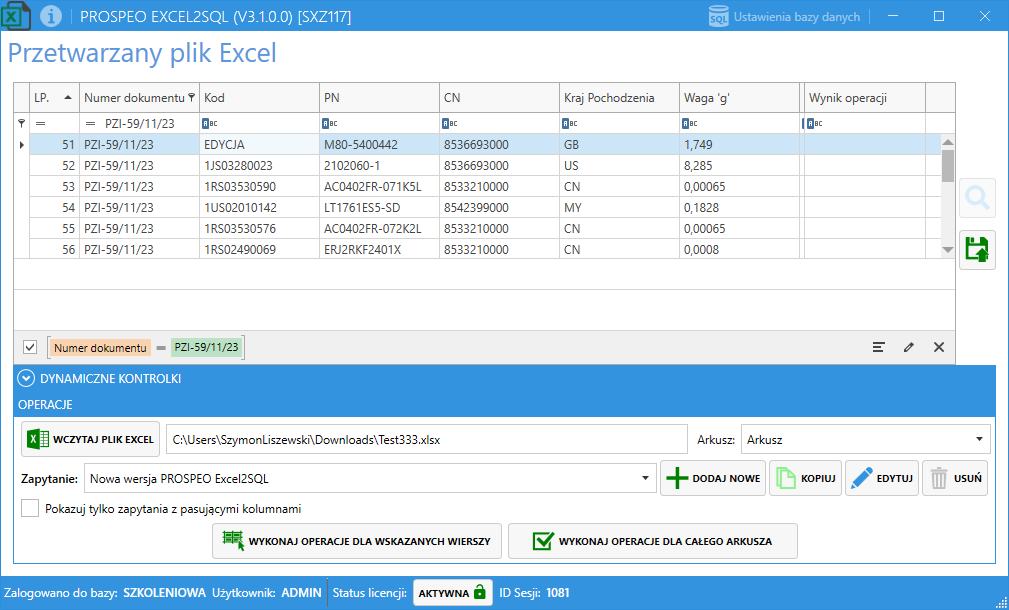Click DODAJ NOWE button
The height and width of the screenshot is (610, 1009).
pyautogui.click(x=713, y=478)
